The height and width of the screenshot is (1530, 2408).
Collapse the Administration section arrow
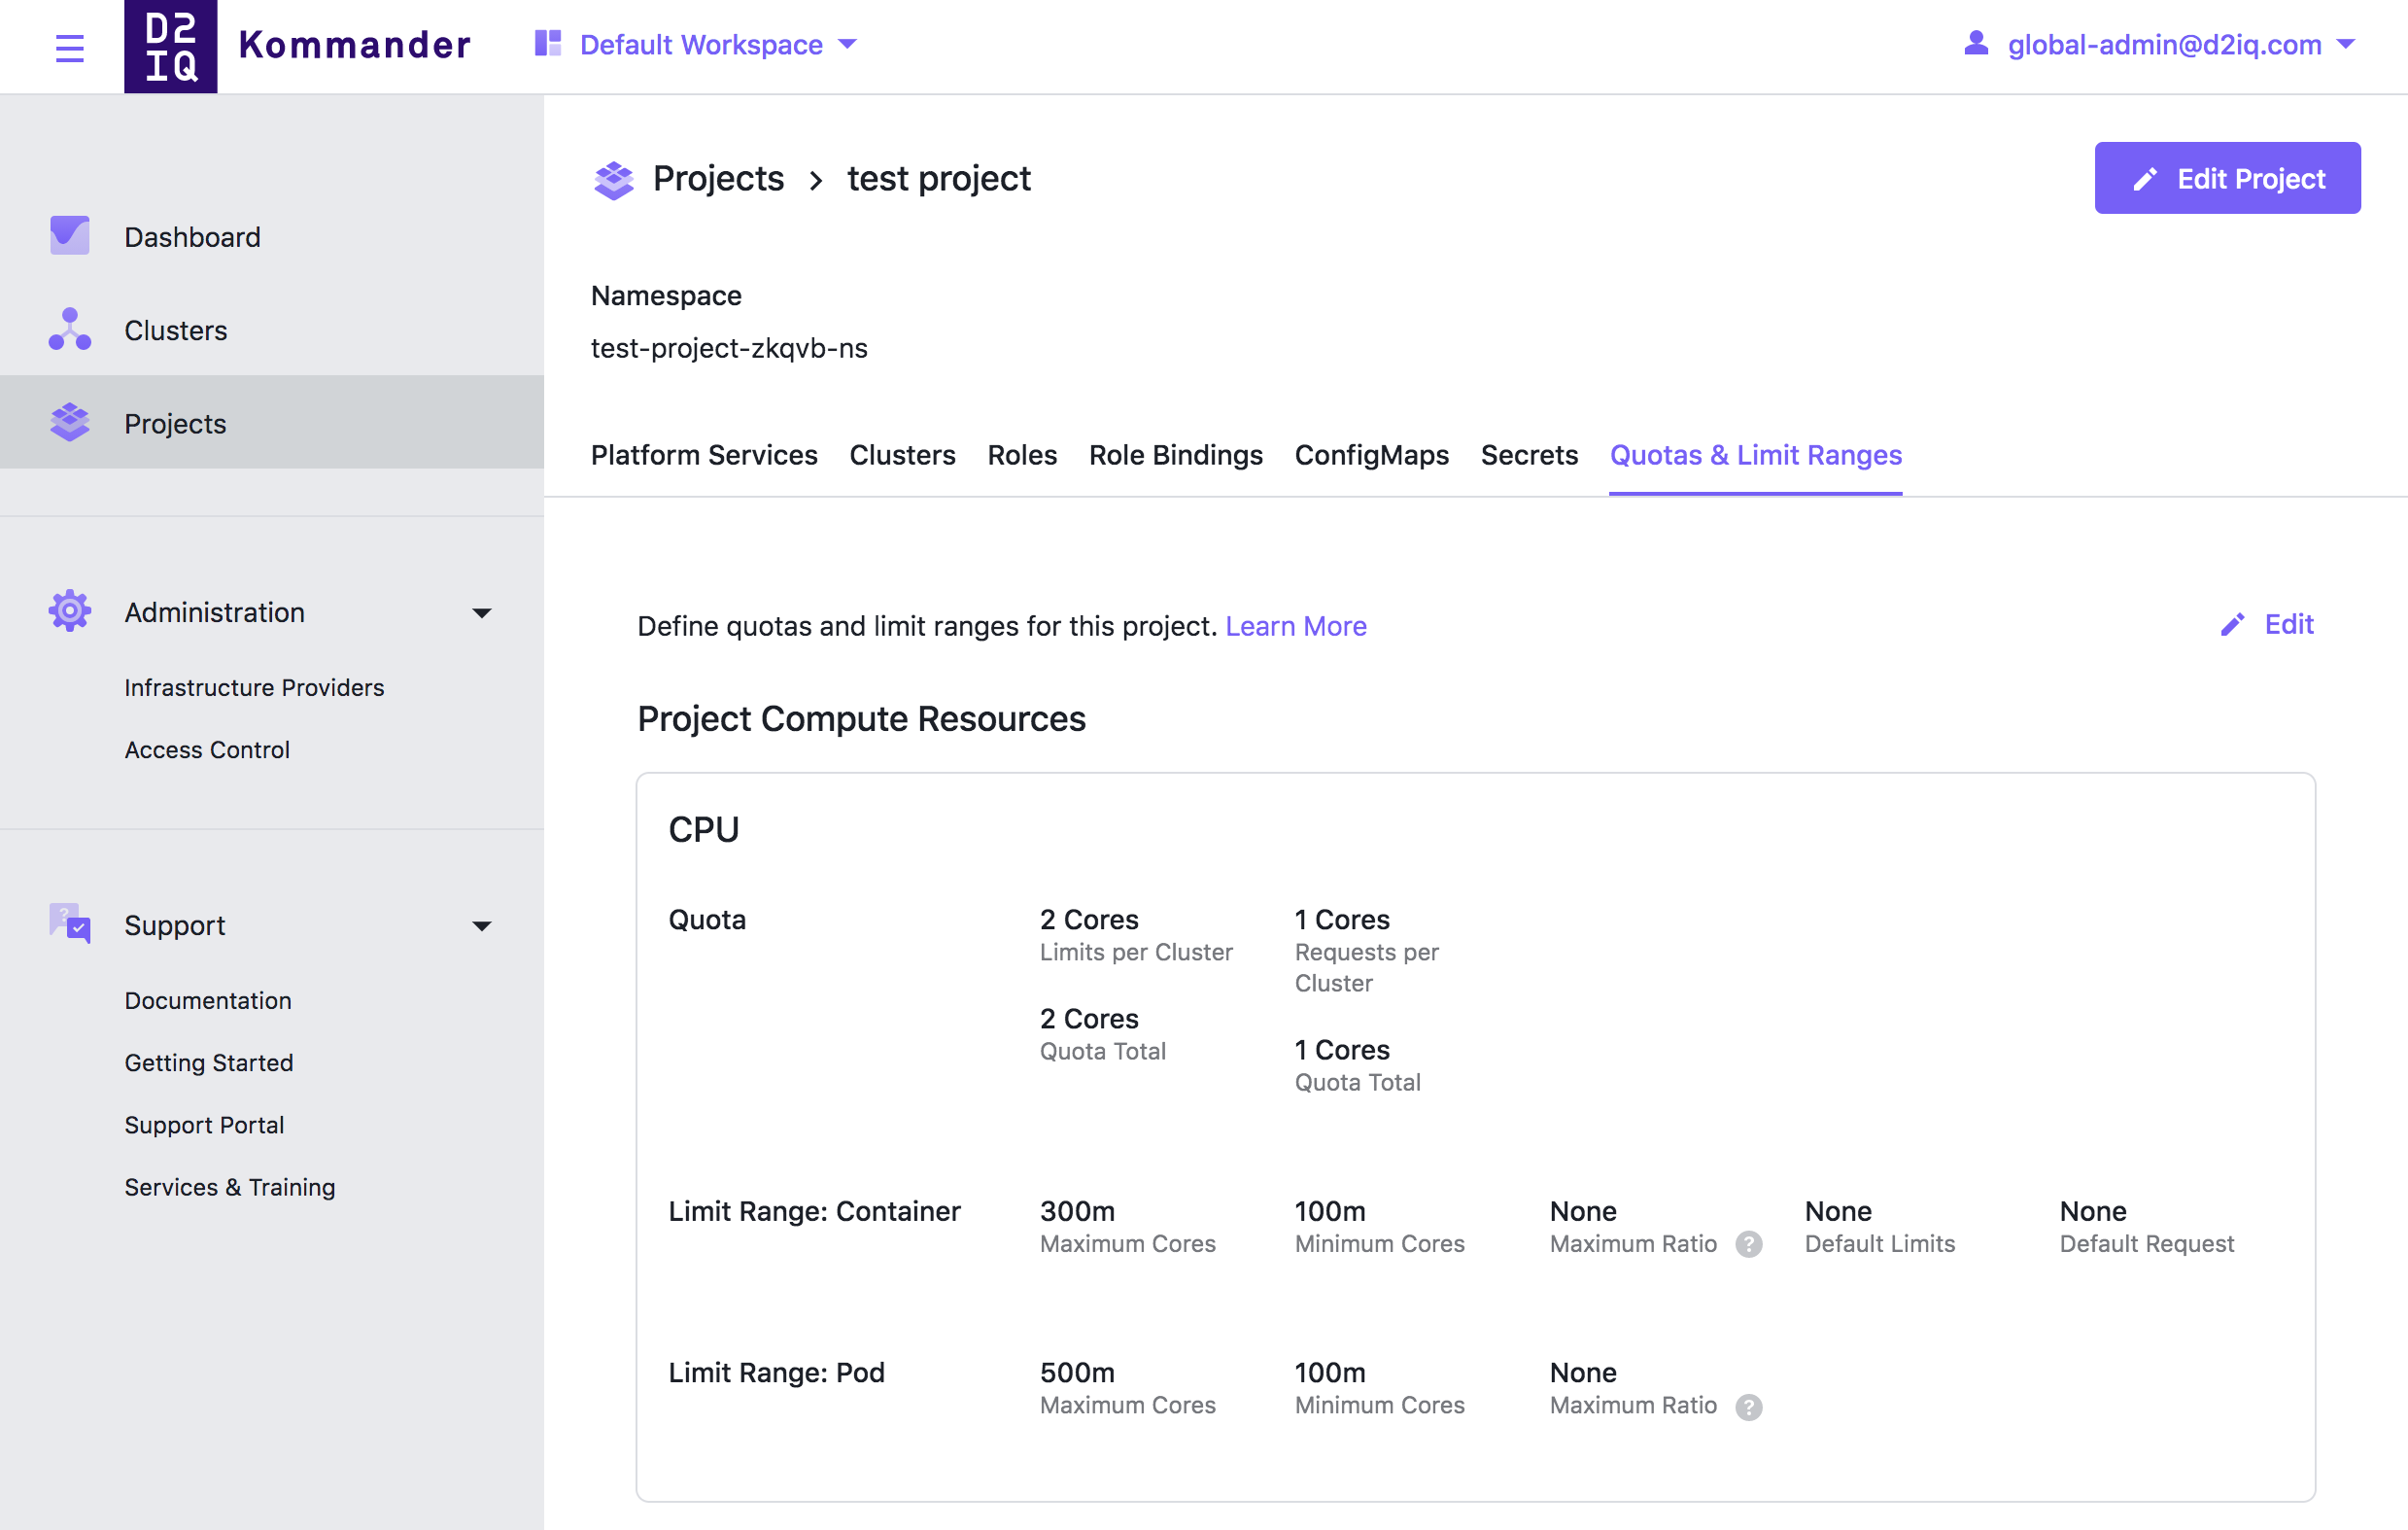[x=482, y=613]
